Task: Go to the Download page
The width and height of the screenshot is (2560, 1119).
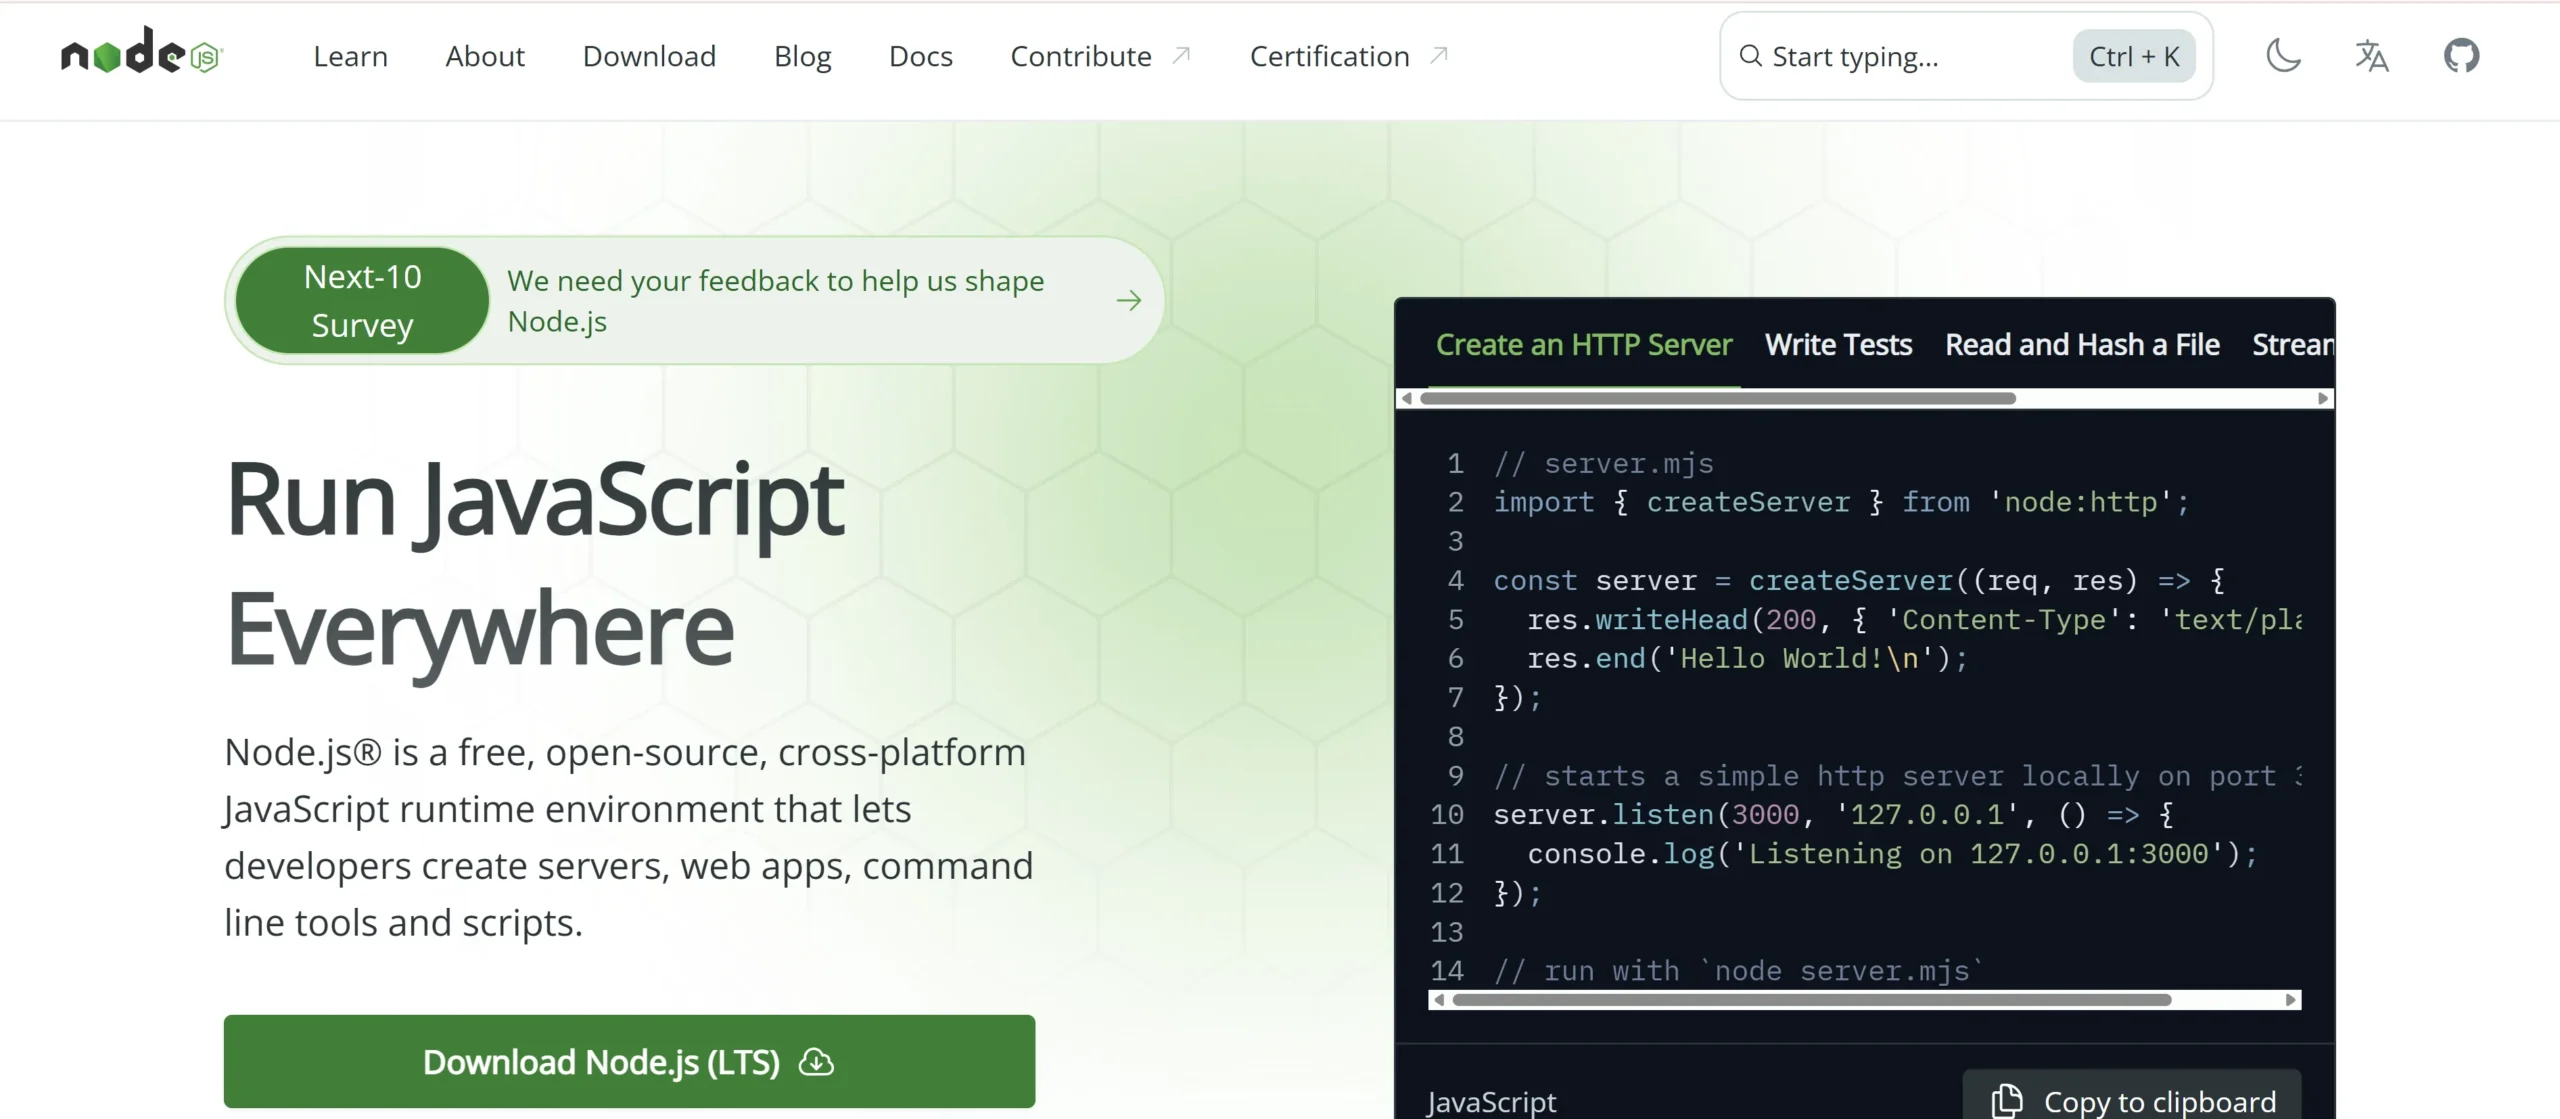Action: 649,56
